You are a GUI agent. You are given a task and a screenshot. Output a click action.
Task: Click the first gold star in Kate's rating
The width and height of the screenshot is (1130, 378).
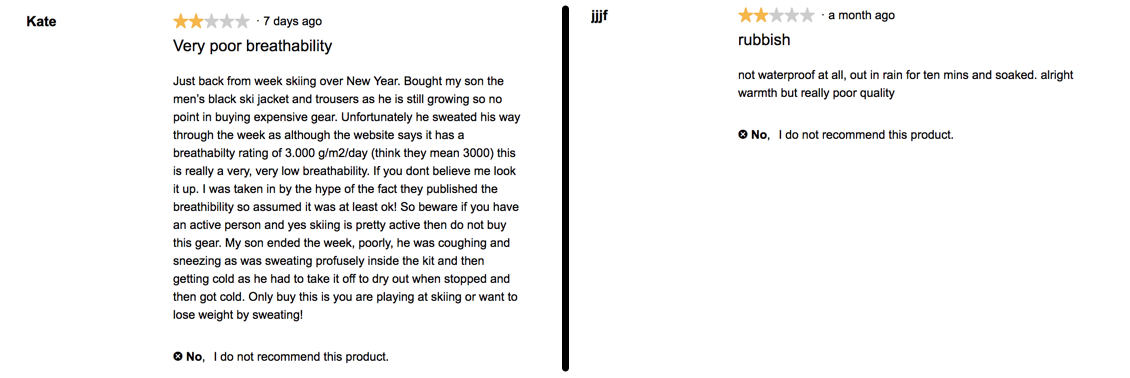pyautogui.click(x=181, y=21)
